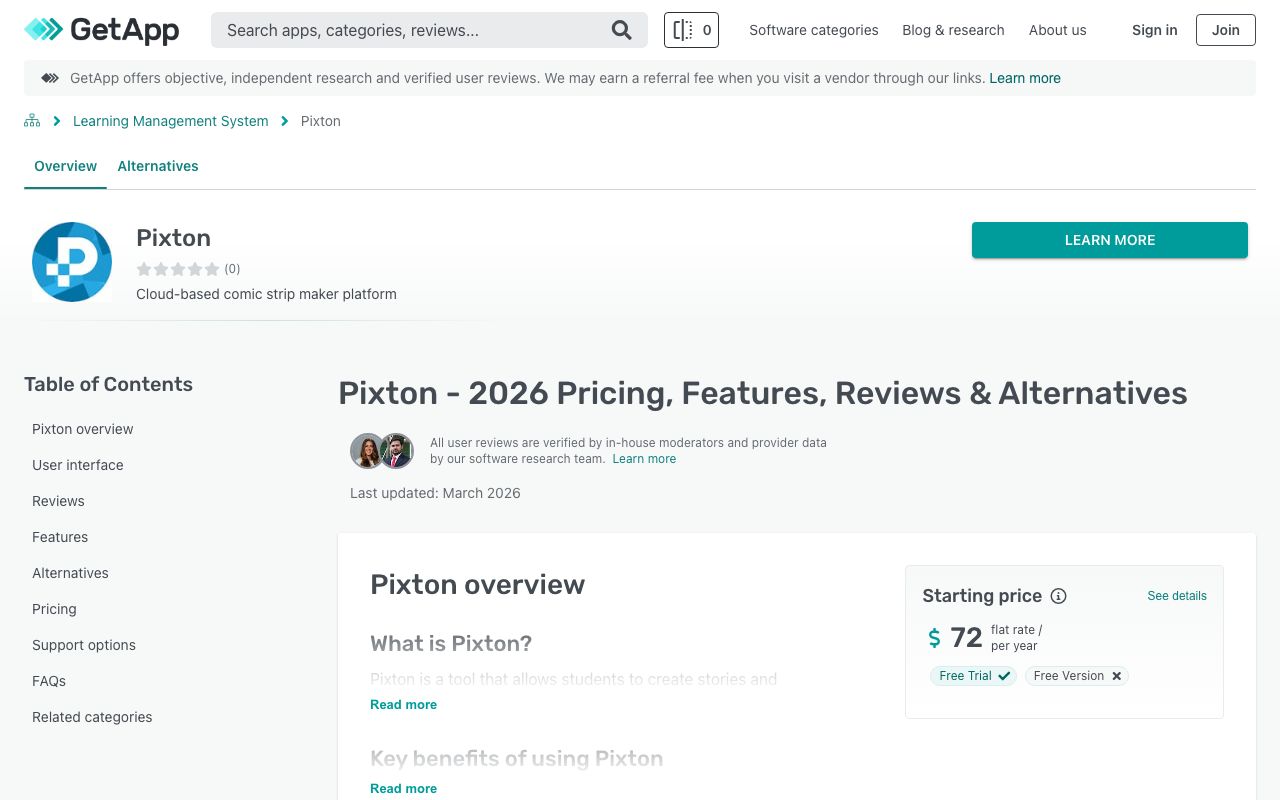
Task: Click the Join button
Action: tap(1226, 30)
